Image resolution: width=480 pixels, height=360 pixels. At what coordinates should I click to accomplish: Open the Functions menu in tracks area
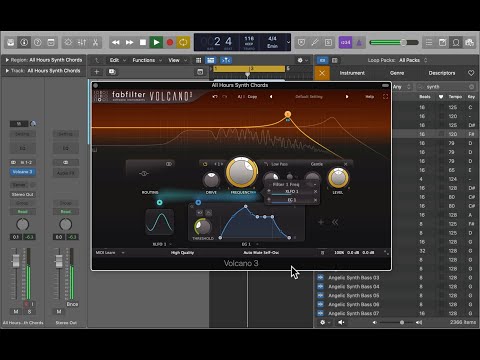point(147,60)
